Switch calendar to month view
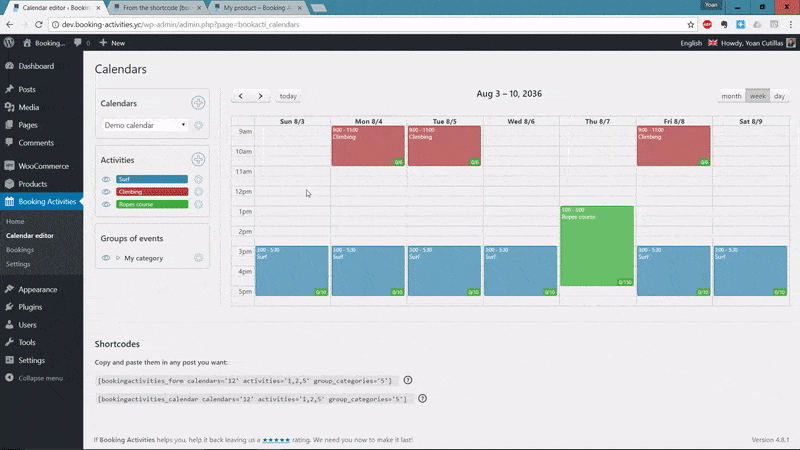This screenshot has width=800, height=450. click(x=731, y=96)
